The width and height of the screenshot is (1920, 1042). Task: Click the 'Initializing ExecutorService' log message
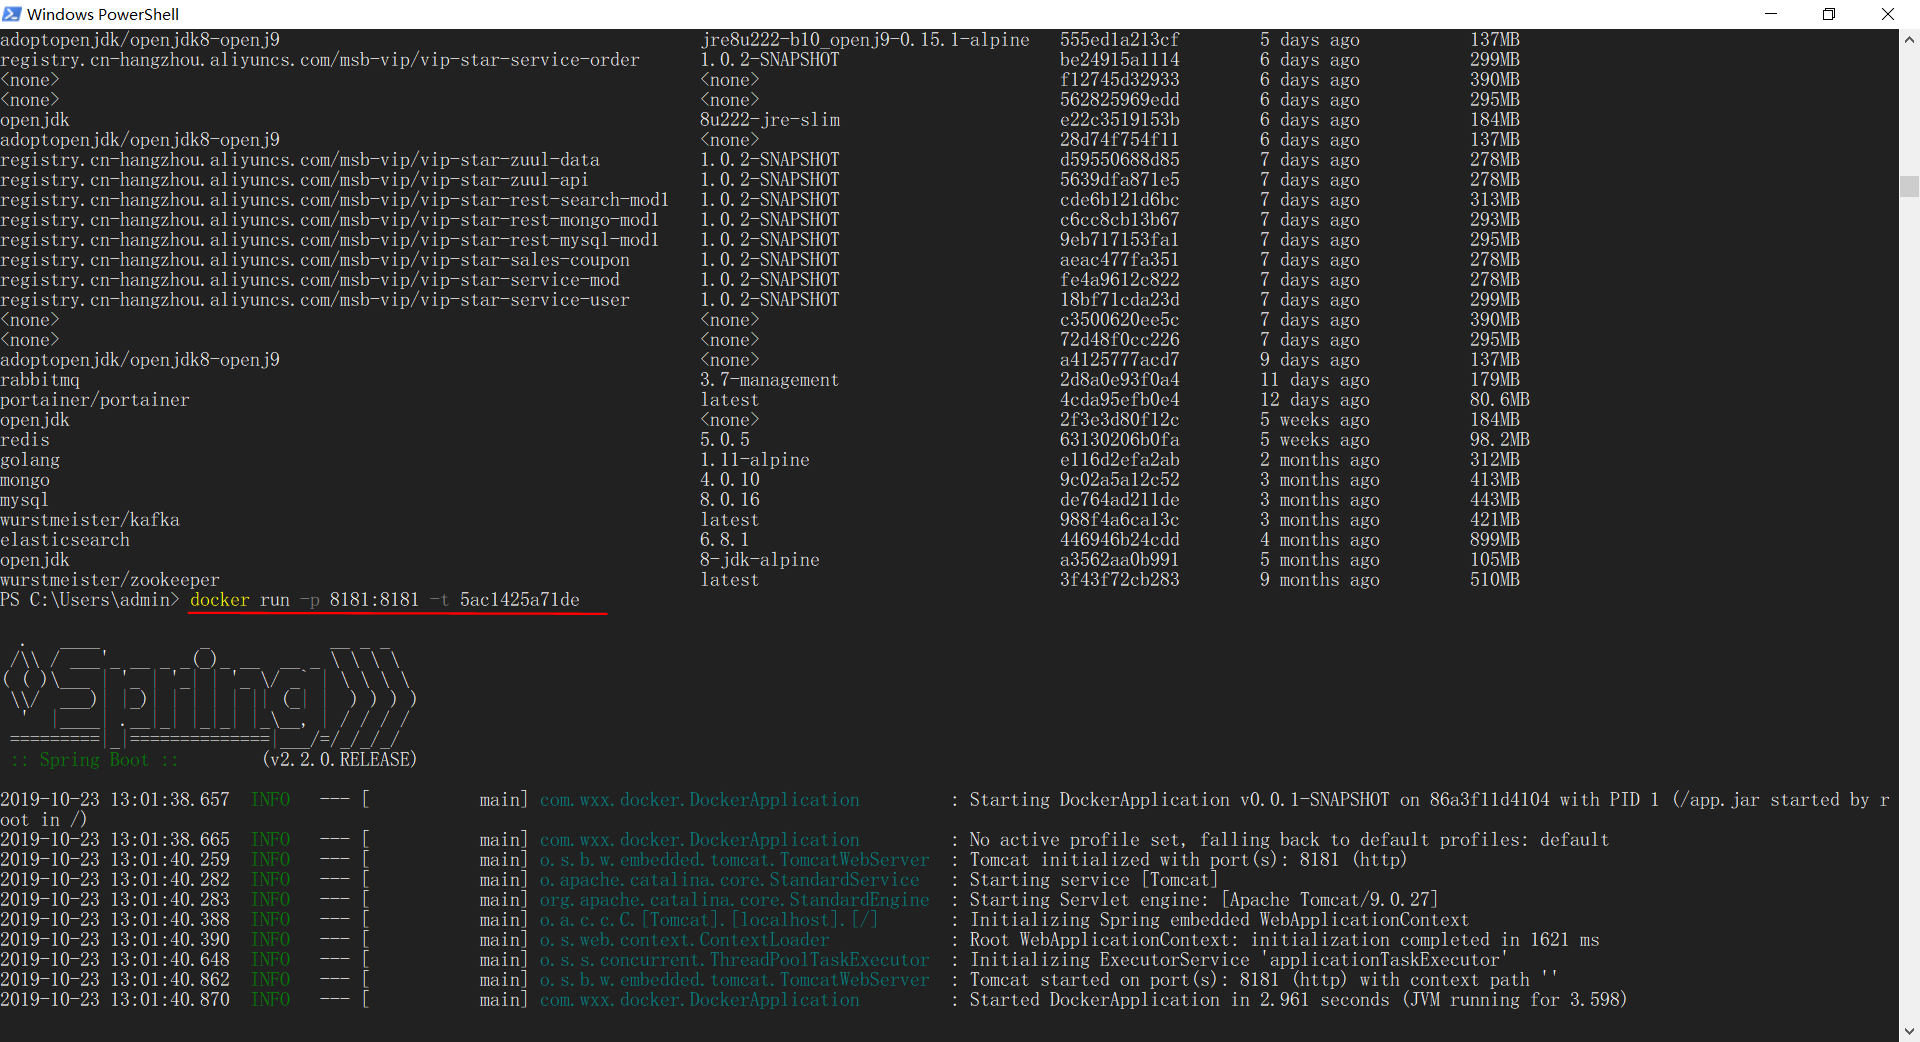click(x=1240, y=960)
